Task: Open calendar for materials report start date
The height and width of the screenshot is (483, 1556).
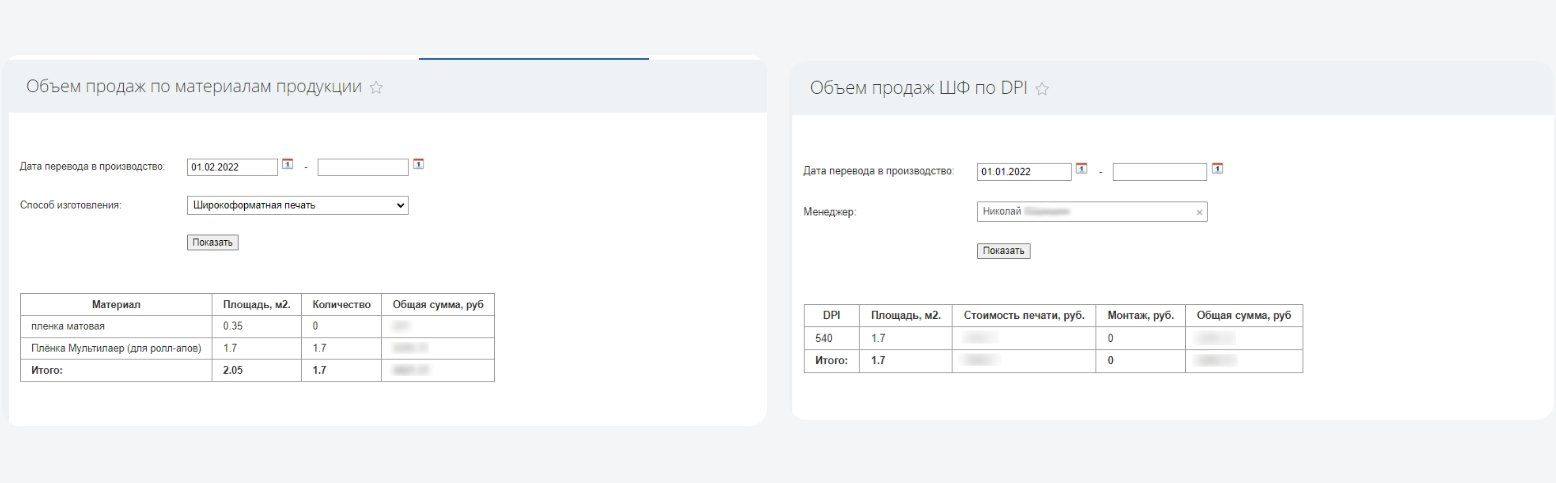Action: coord(287,164)
